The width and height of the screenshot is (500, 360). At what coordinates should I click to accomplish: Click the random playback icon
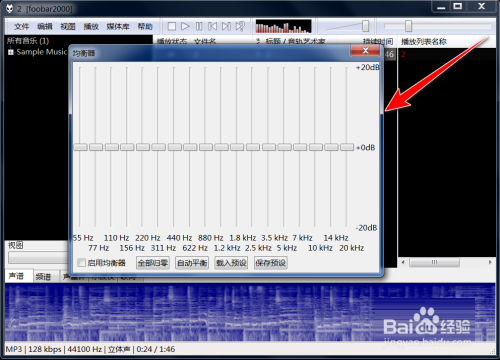tap(240, 26)
